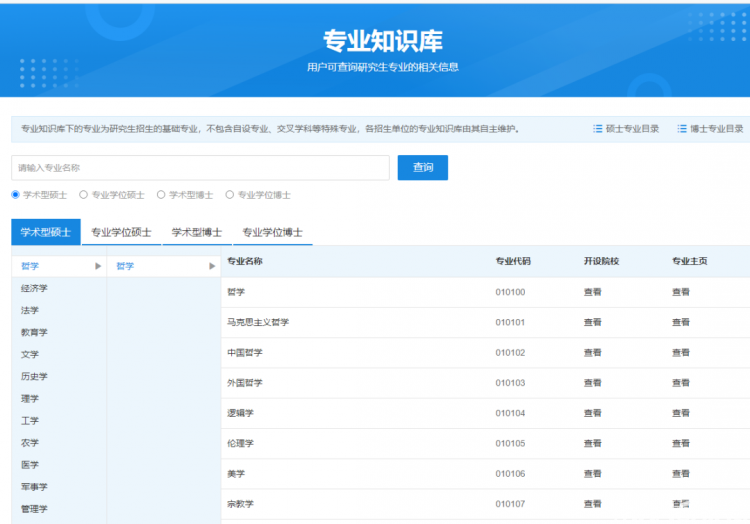750x524 pixels.
Task: Select the 经济学 category
Action: click(x=34, y=288)
